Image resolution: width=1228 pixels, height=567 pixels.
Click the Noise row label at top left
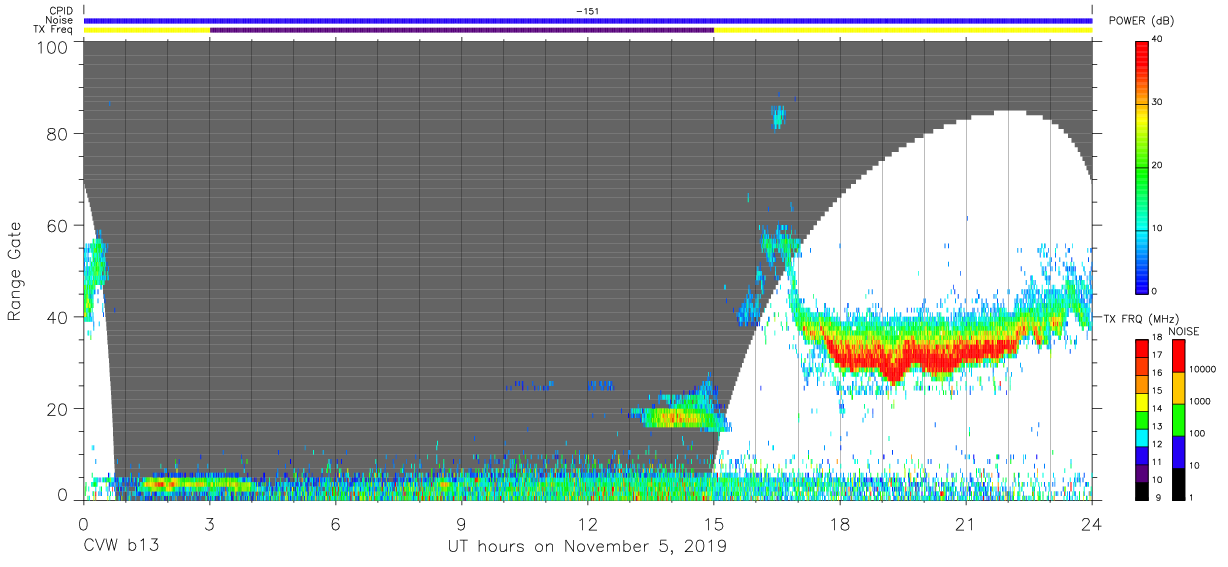coord(59,20)
